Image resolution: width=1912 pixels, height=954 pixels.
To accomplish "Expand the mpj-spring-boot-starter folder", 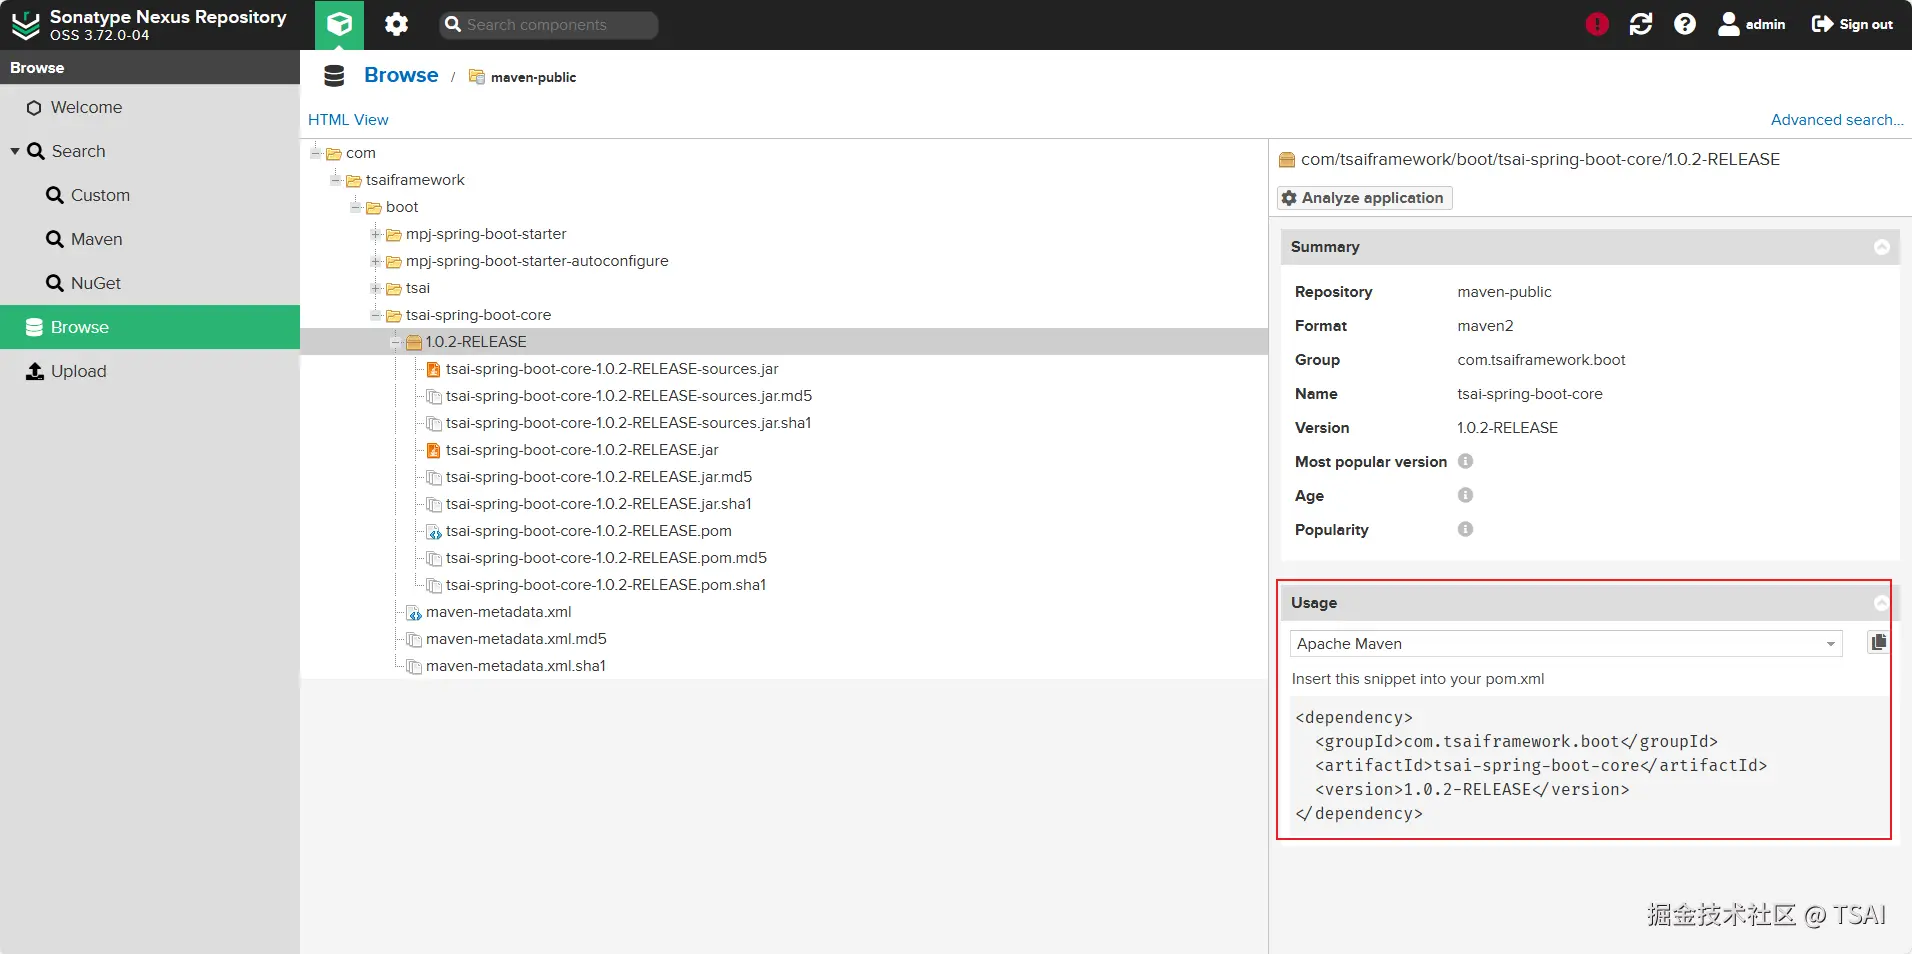I will click(x=376, y=234).
